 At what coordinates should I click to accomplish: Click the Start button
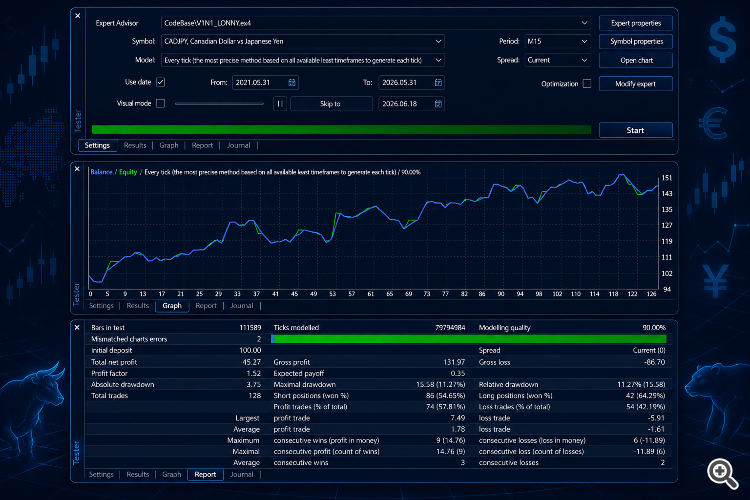tap(636, 130)
